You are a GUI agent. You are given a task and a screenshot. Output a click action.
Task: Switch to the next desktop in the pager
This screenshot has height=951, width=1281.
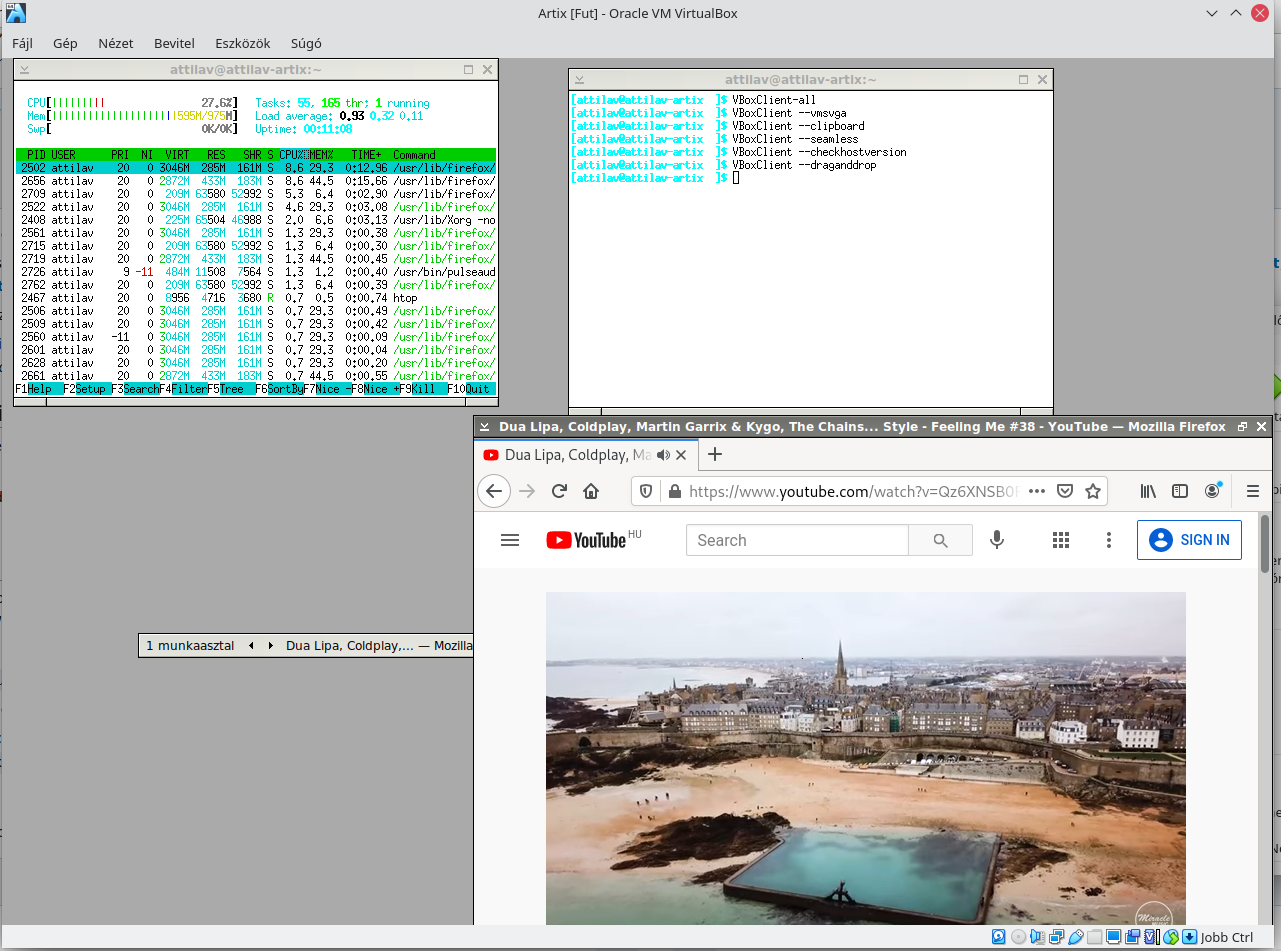pos(270,646)
